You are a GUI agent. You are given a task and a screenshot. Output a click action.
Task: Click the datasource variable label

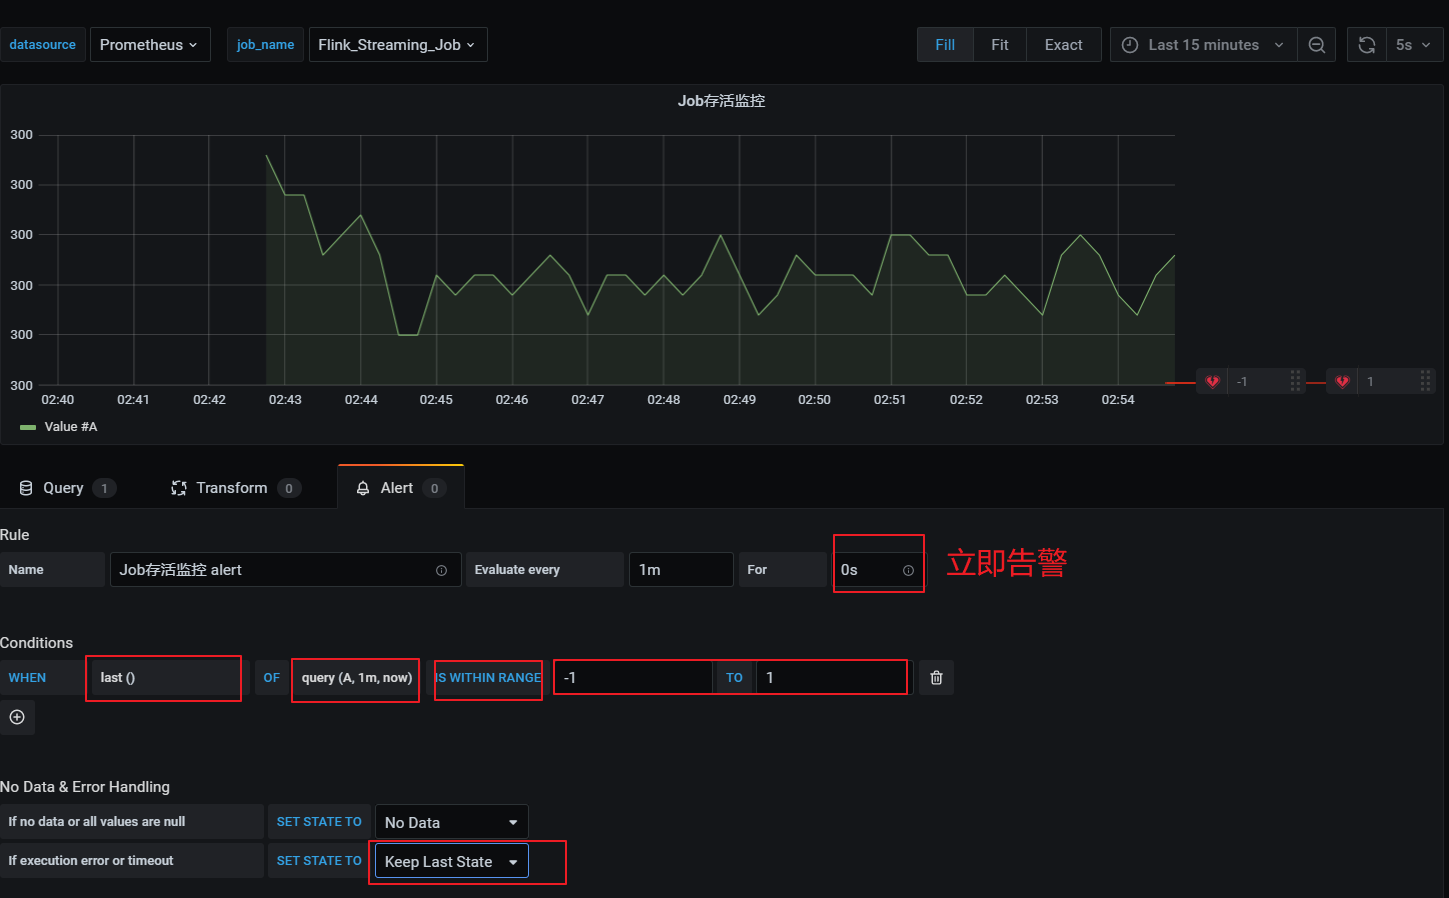(43, 45)
